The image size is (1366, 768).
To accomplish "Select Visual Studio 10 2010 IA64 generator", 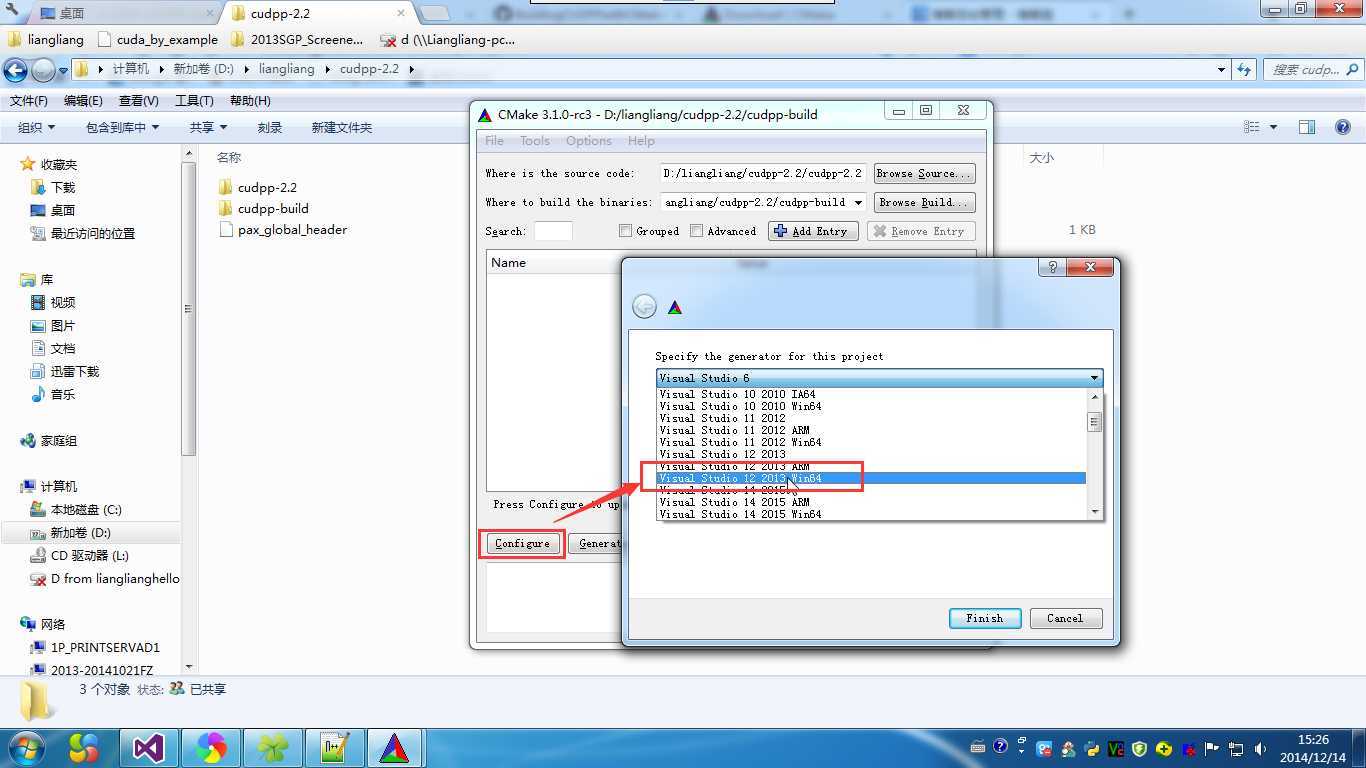I will pyautogui.click(x=870, y=394).
